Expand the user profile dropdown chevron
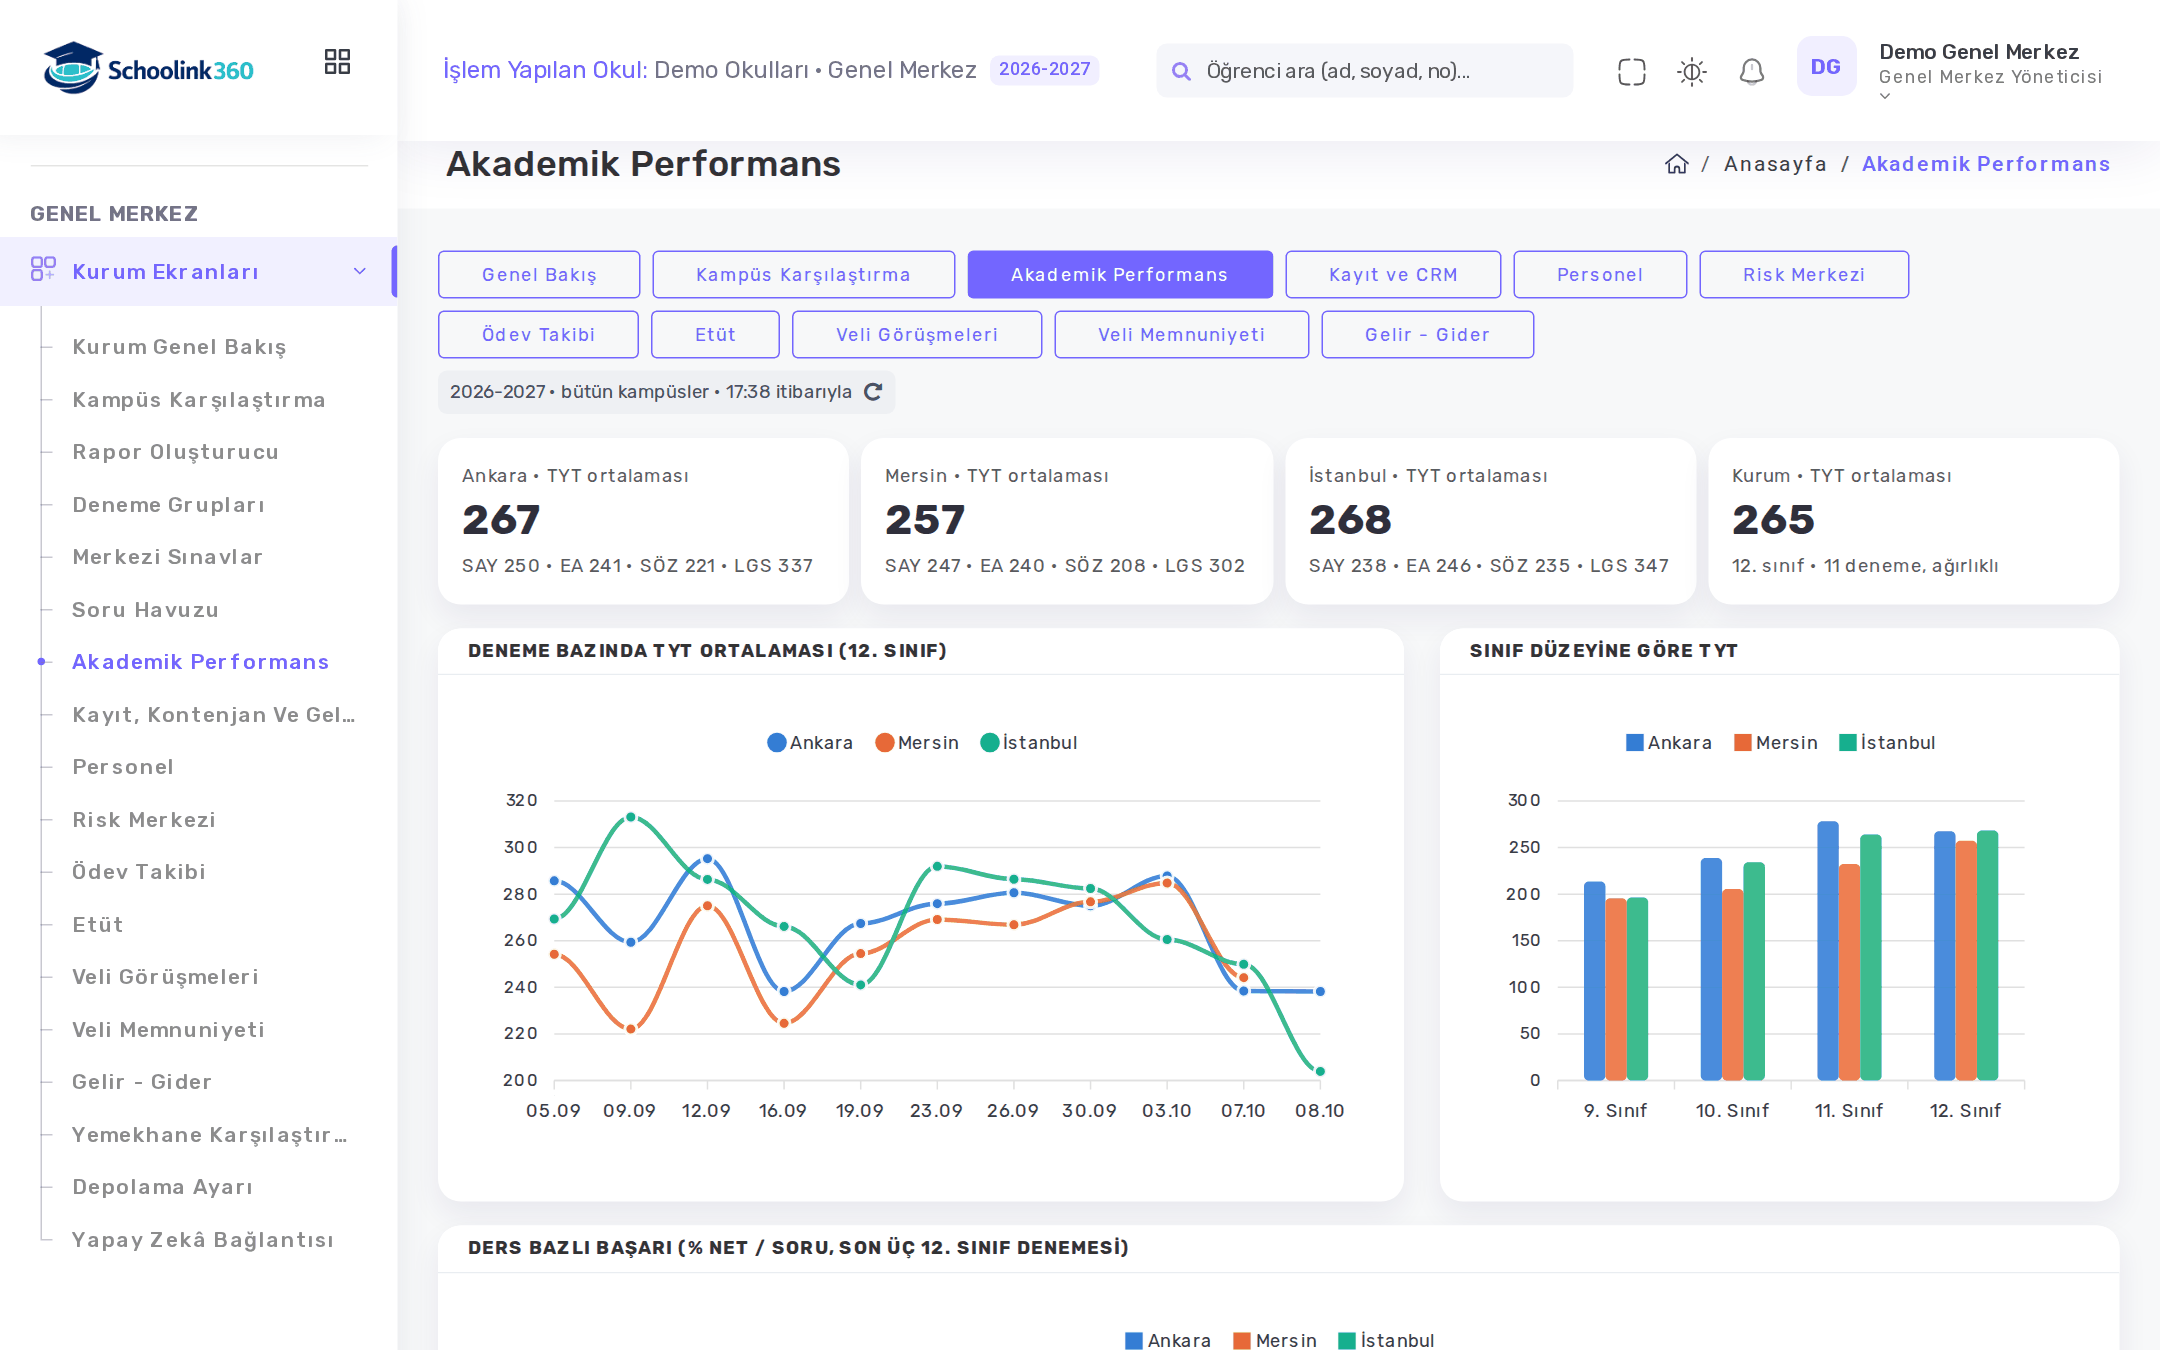Screen dimensions: 2160x1350 pos(1885,97)
